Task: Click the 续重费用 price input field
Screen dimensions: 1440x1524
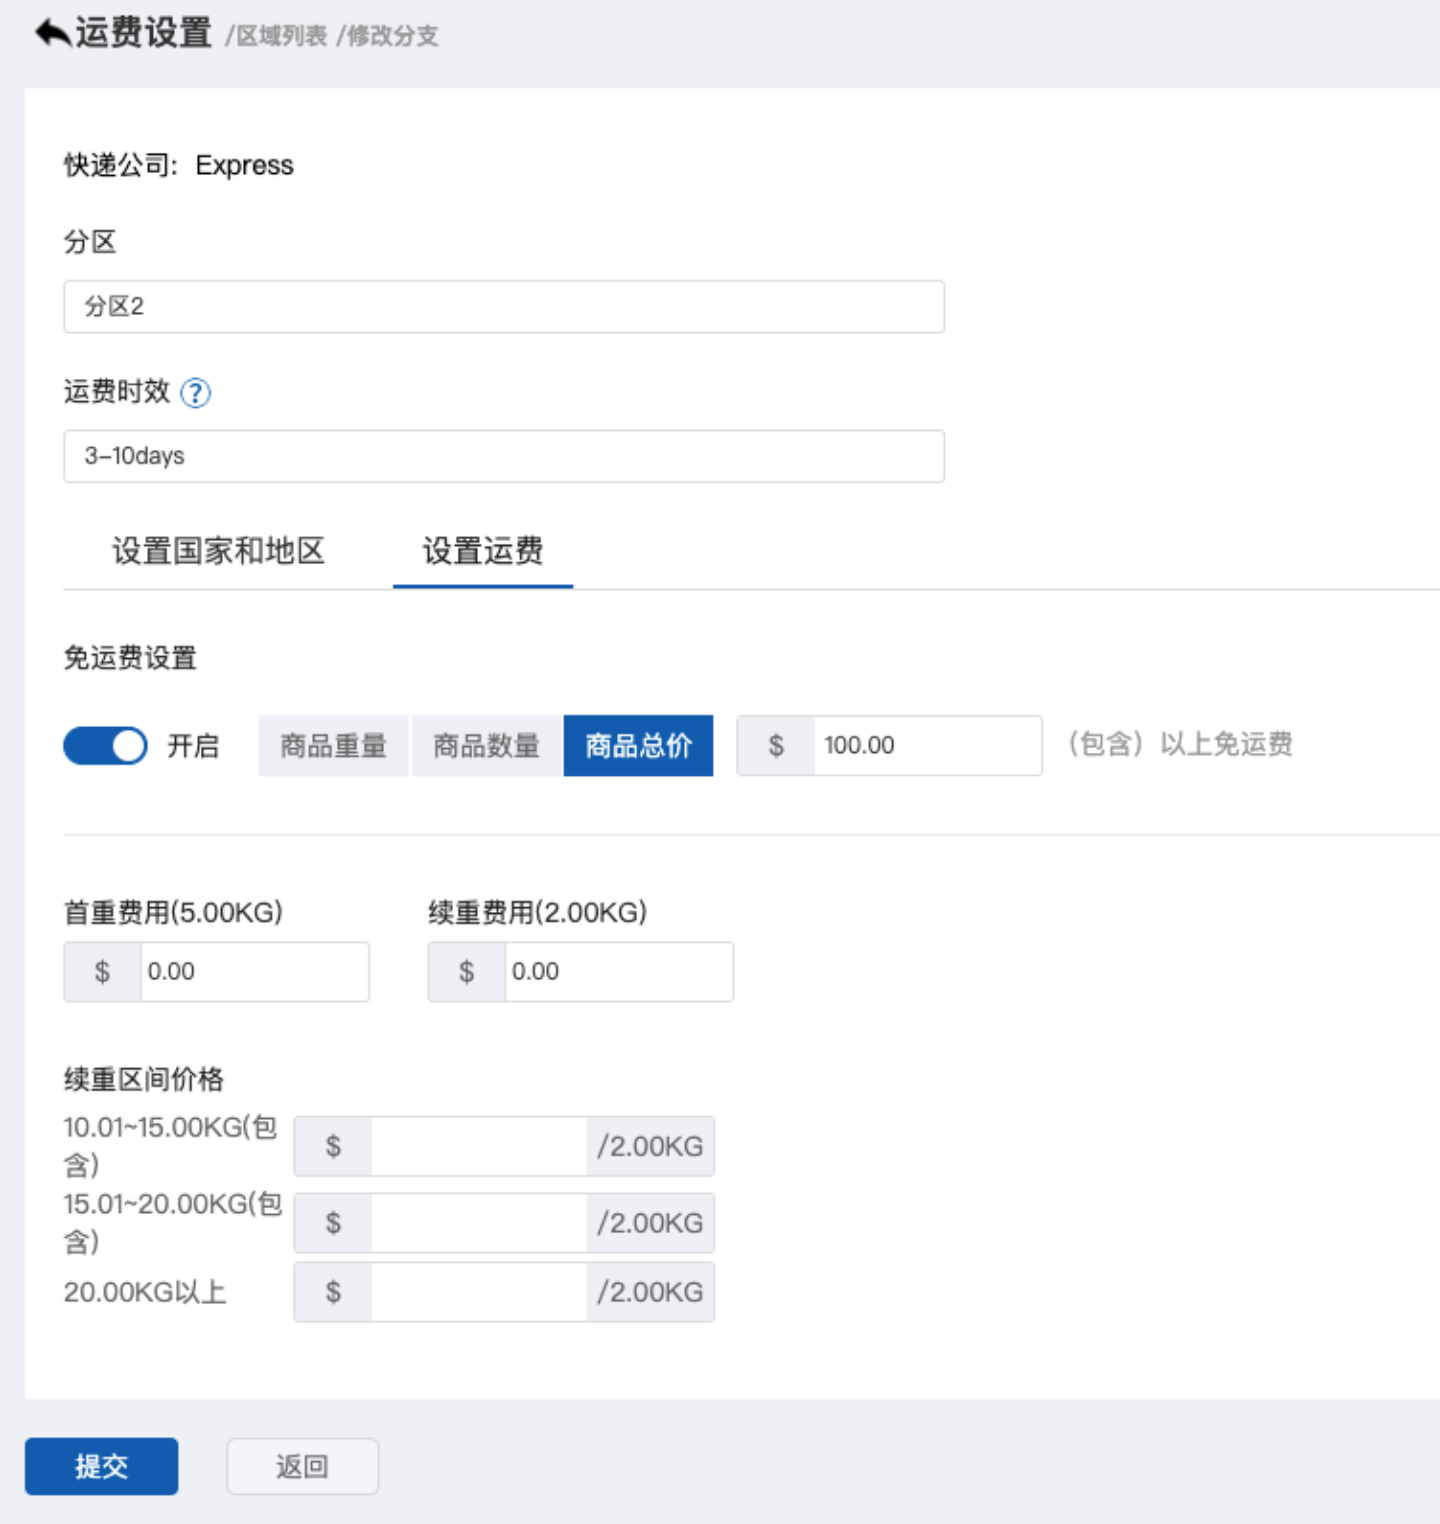Action: tap(618, 972)
